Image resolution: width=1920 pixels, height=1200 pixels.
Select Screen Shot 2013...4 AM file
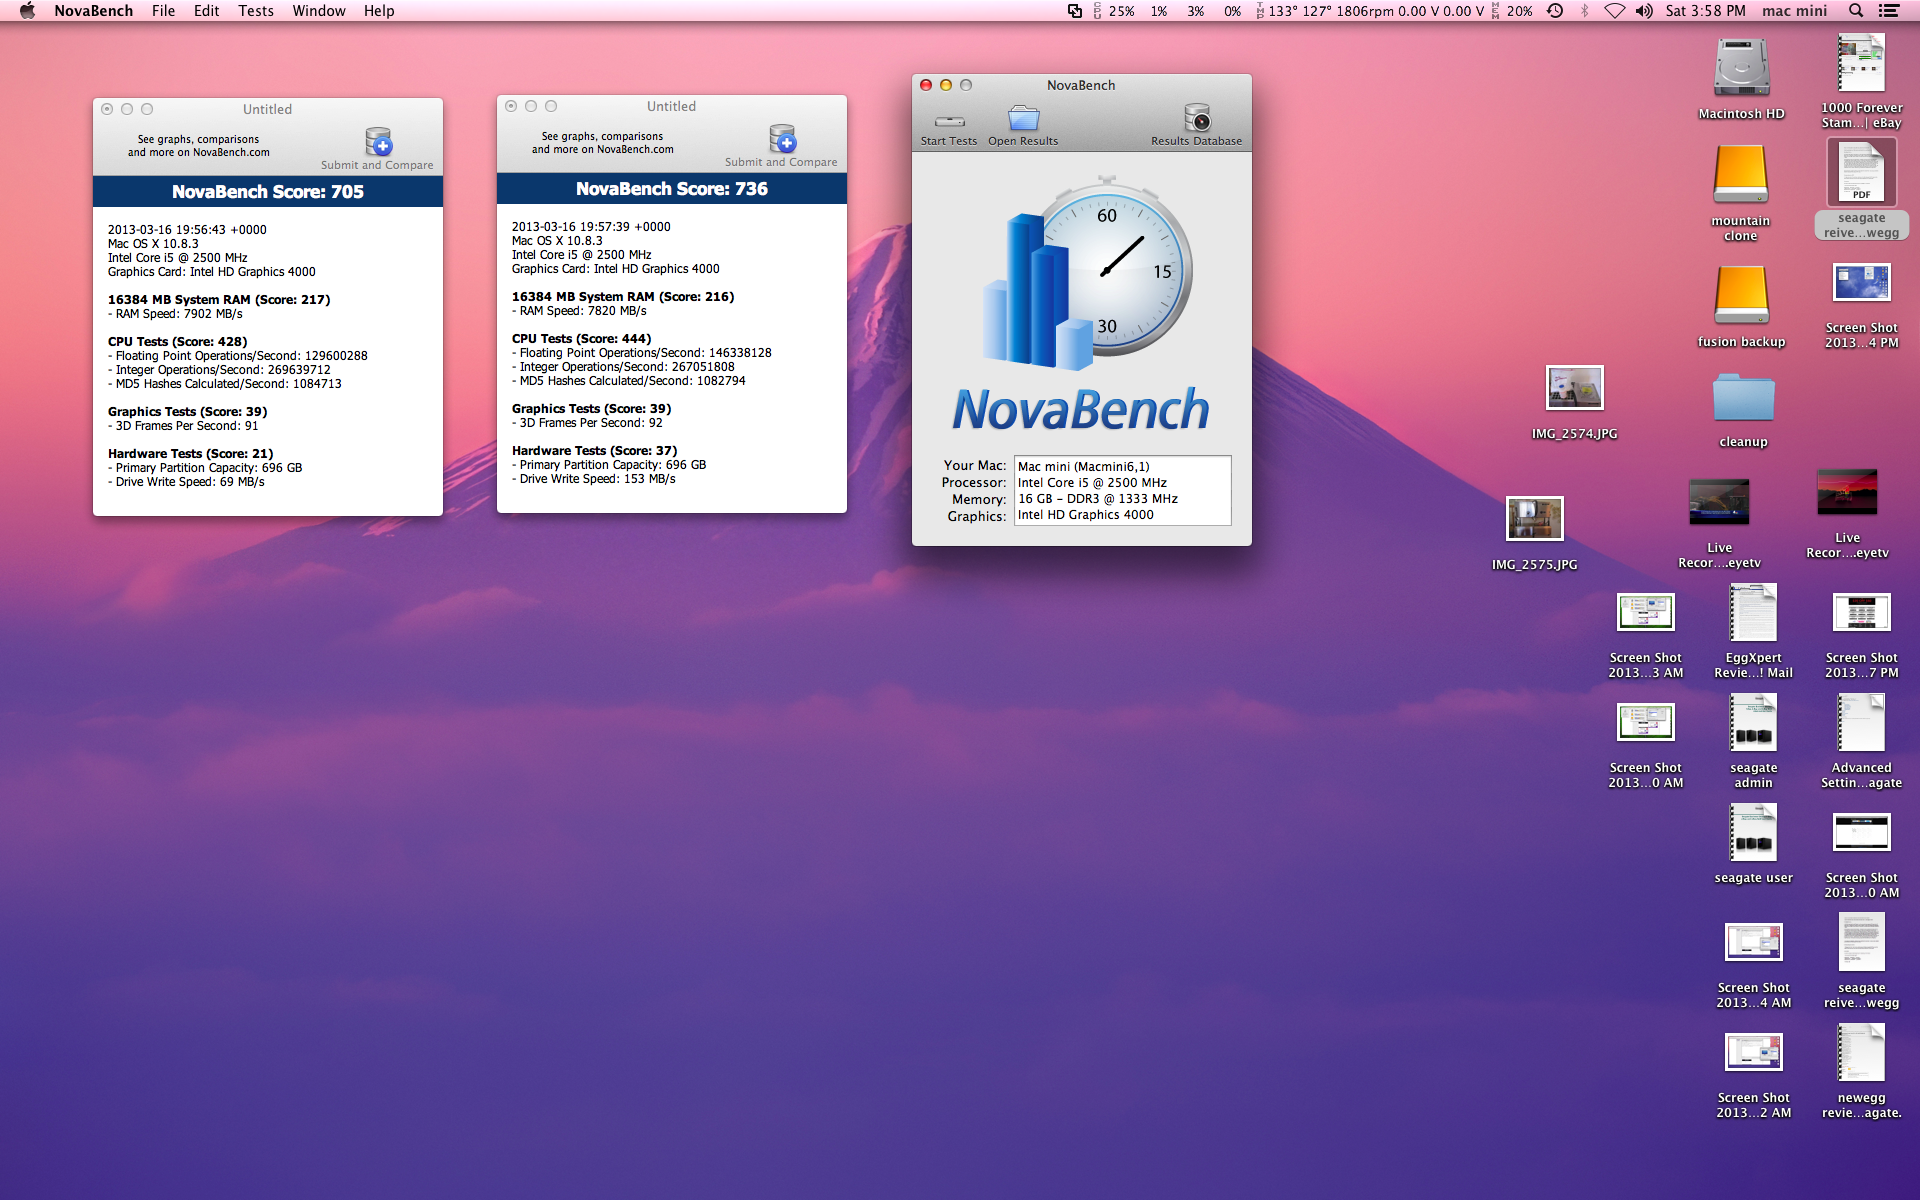(1753, 942)
